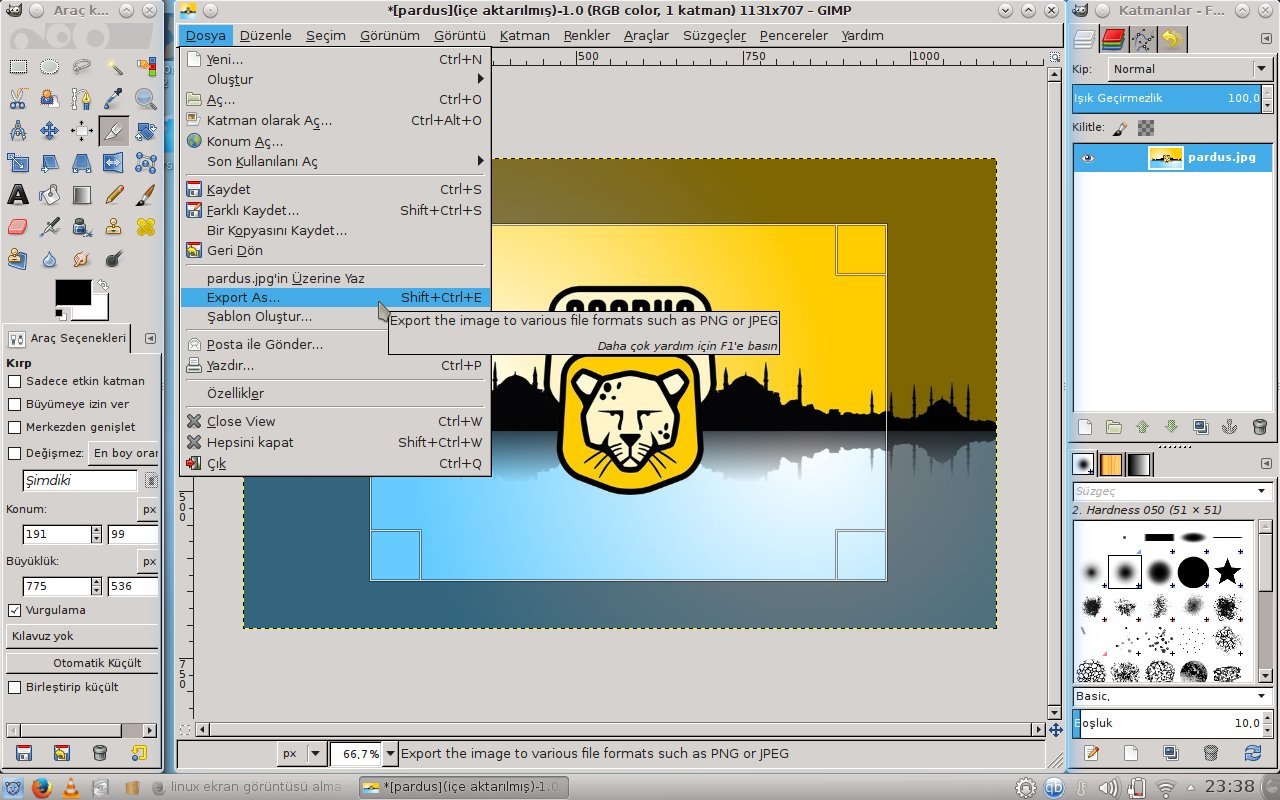This screenshot has width=1280, height=800.
Task: Select the Alignment tool
Action: [x=82, y=131]
